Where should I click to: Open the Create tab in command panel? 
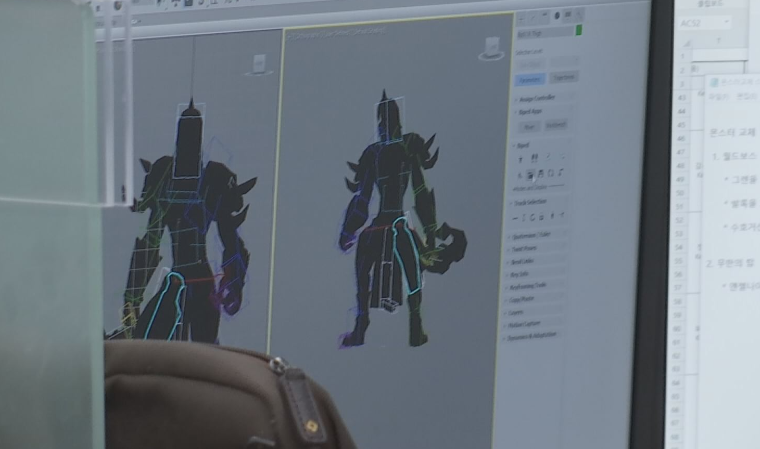coord(522,18)
